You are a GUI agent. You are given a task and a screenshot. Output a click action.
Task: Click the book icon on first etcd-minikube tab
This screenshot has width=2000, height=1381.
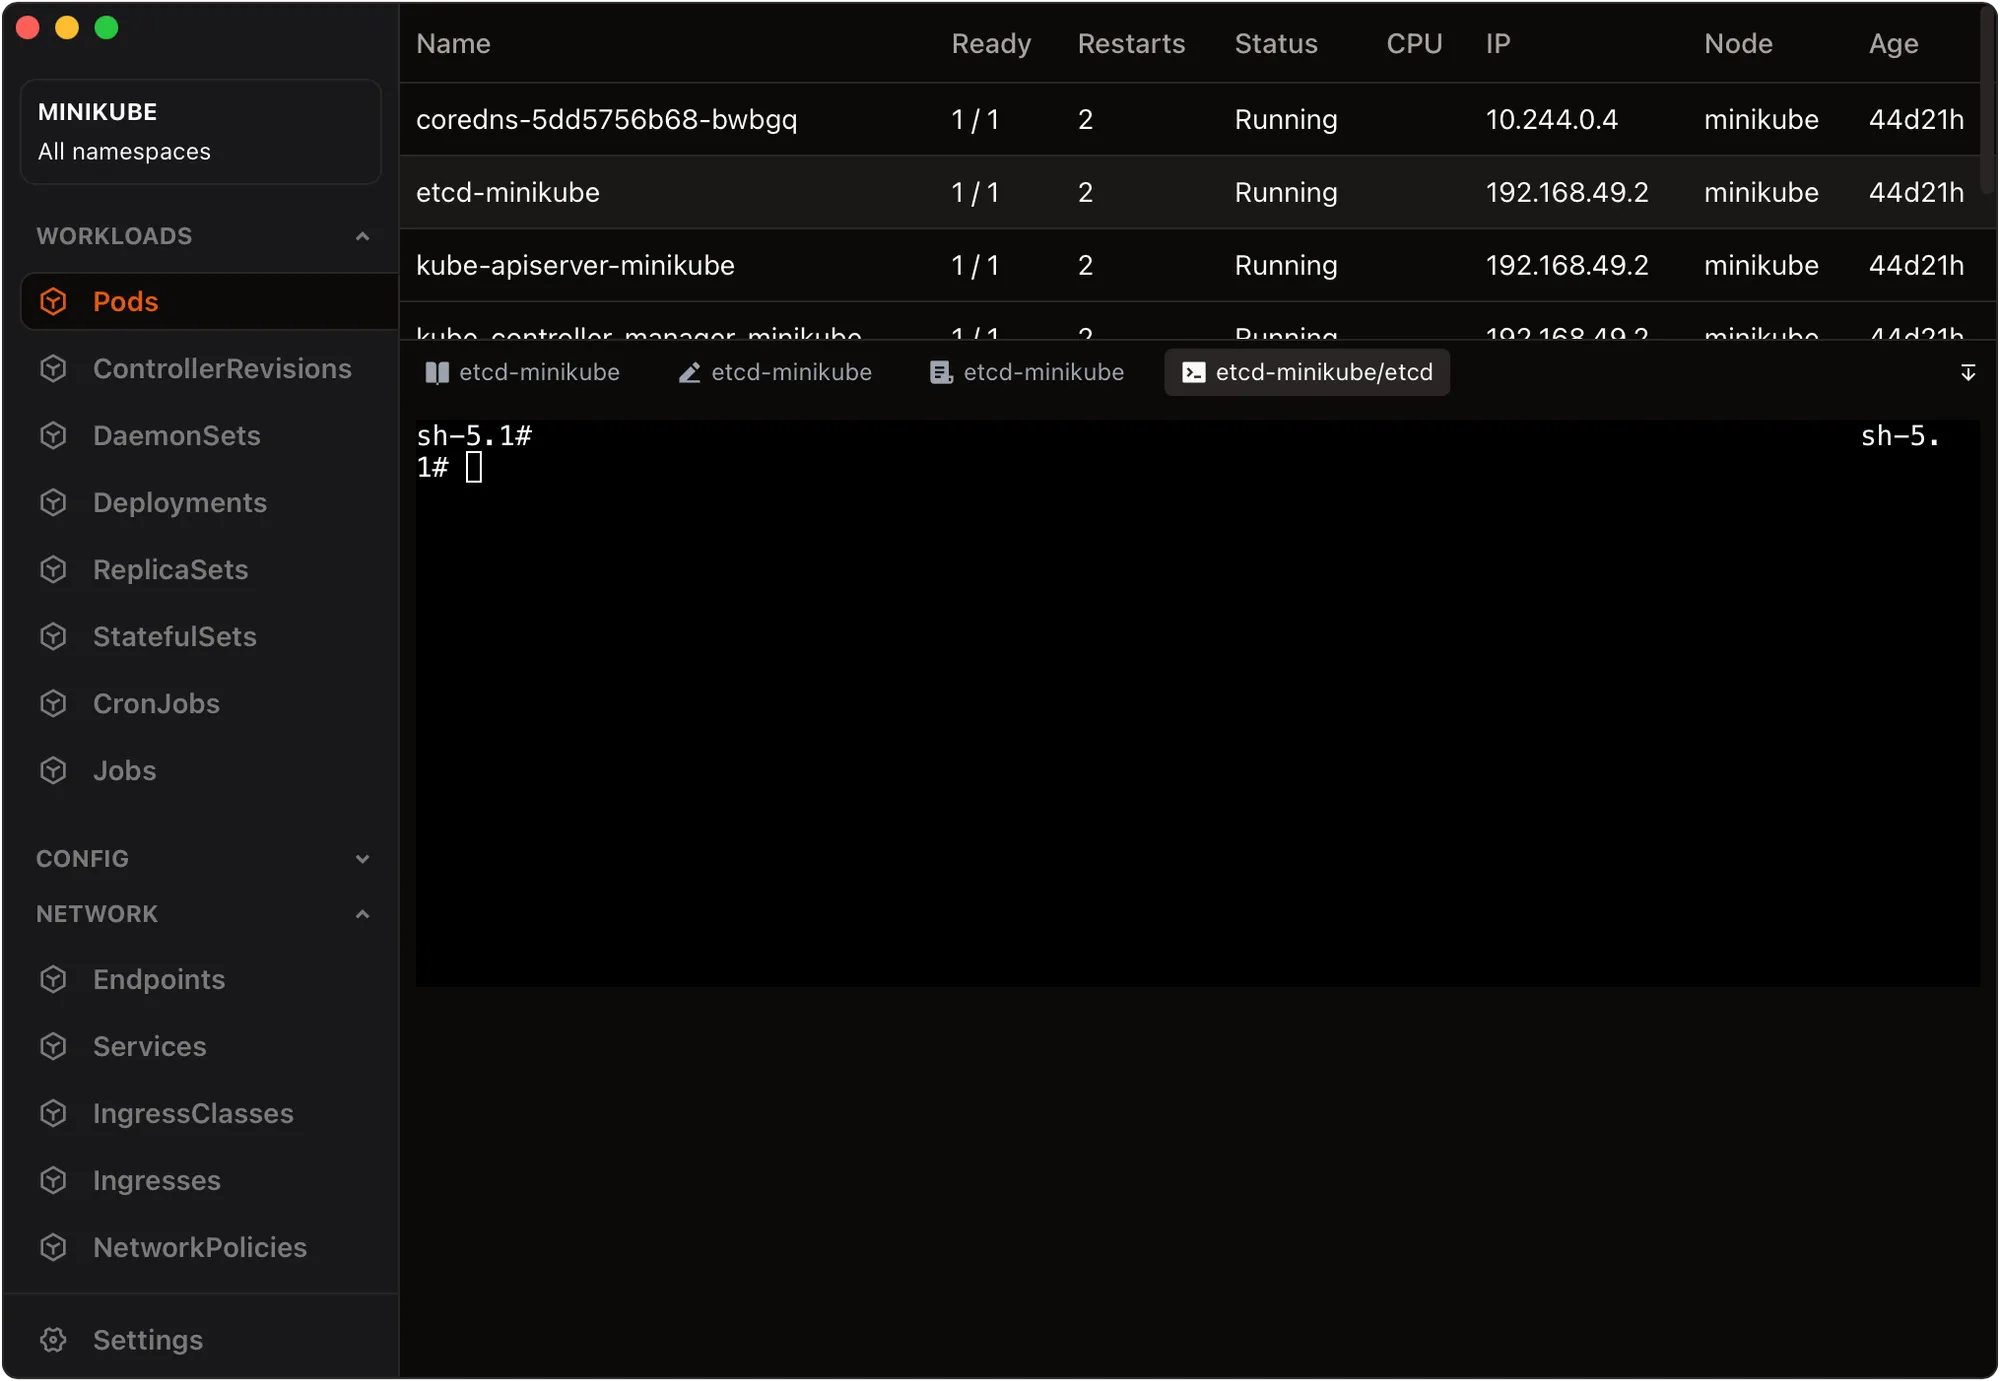(x=437, y=372)
